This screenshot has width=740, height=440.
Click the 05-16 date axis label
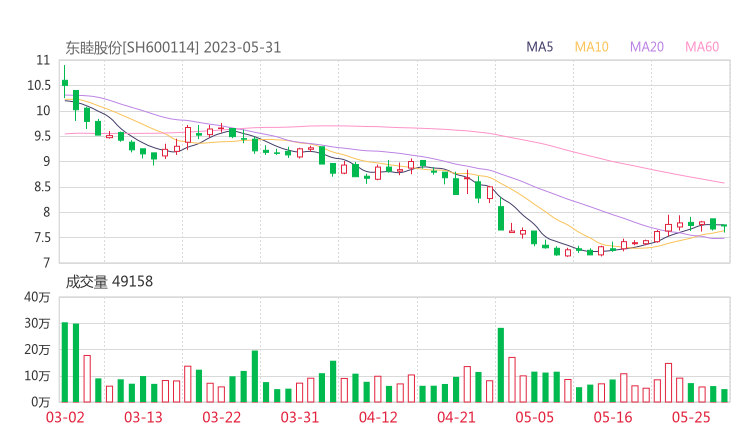click(x=613, y=417)
